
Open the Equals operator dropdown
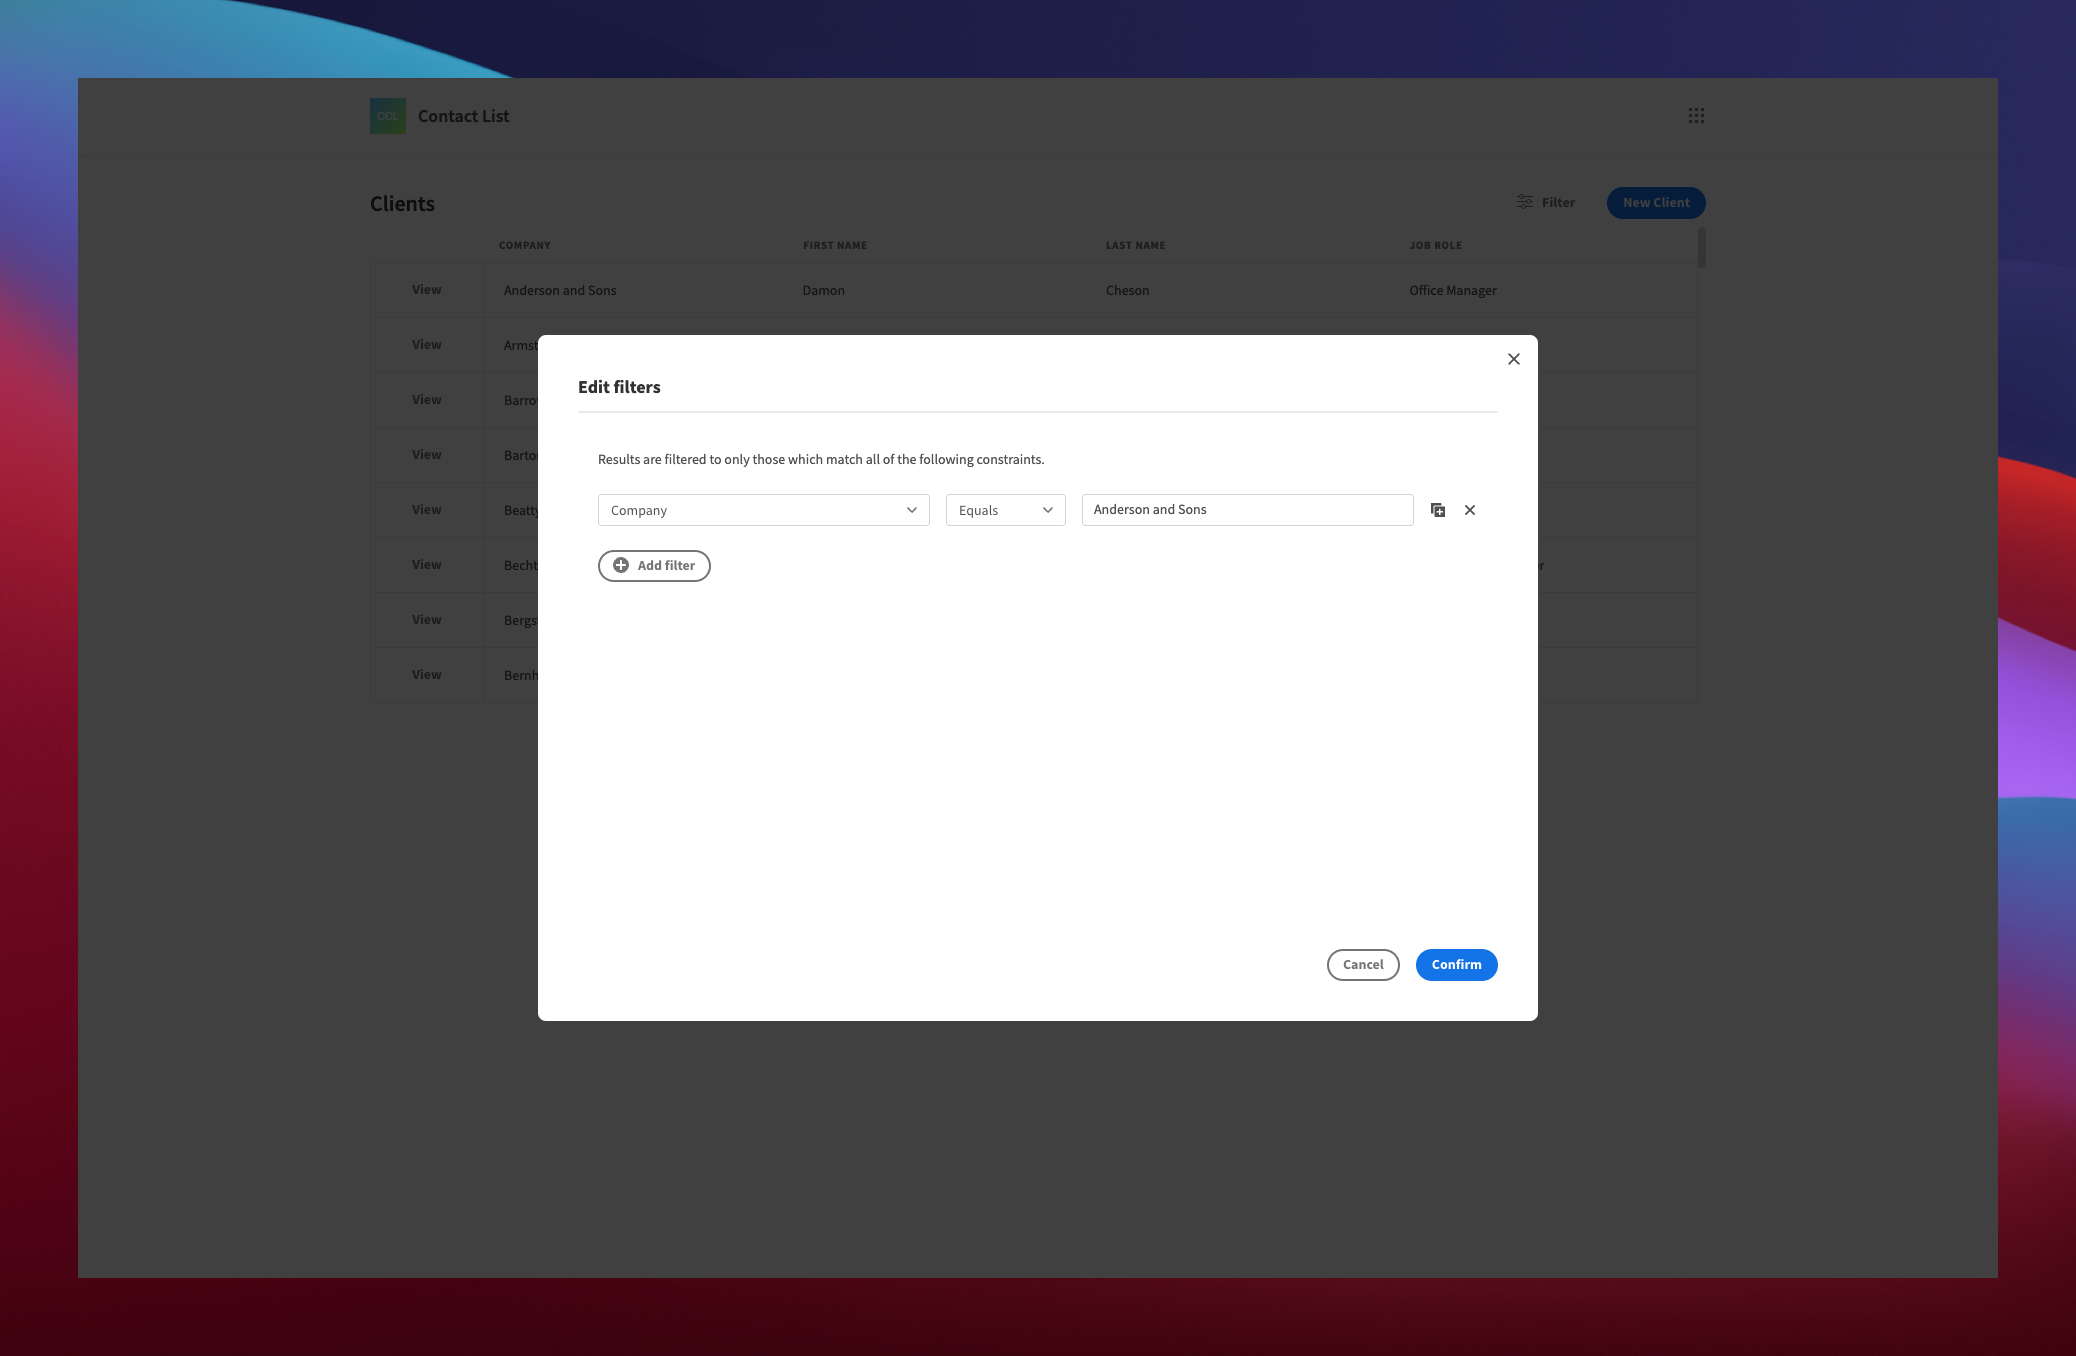click(1004, 510)
